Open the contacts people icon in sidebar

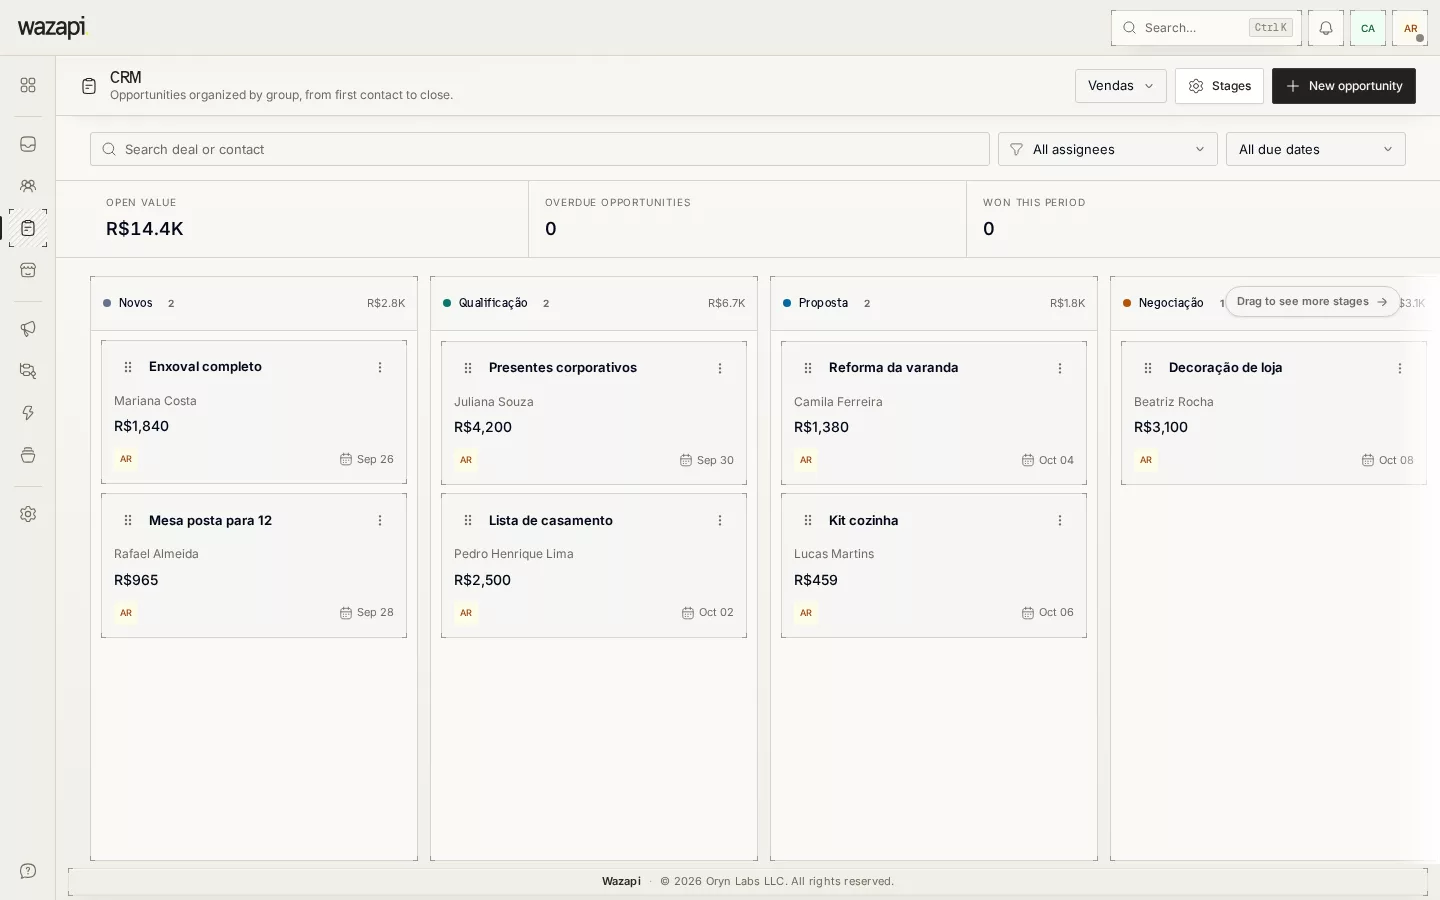28,186
